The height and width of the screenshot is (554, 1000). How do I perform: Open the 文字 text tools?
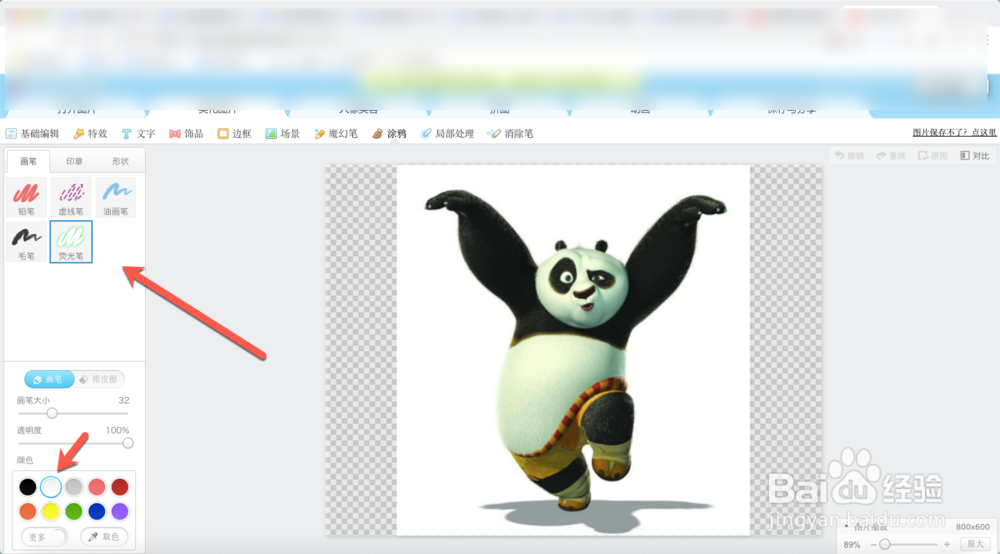click(x=138, y=133)
